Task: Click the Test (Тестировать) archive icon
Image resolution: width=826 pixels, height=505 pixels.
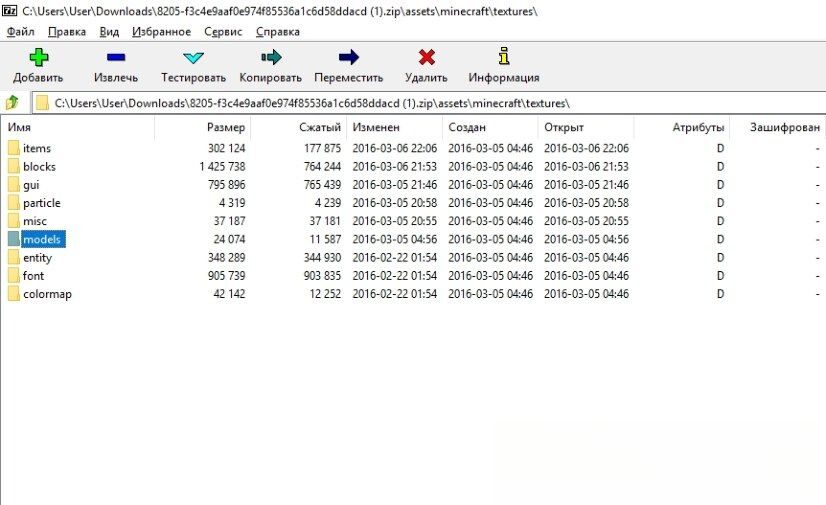Action: pos(193,57)
